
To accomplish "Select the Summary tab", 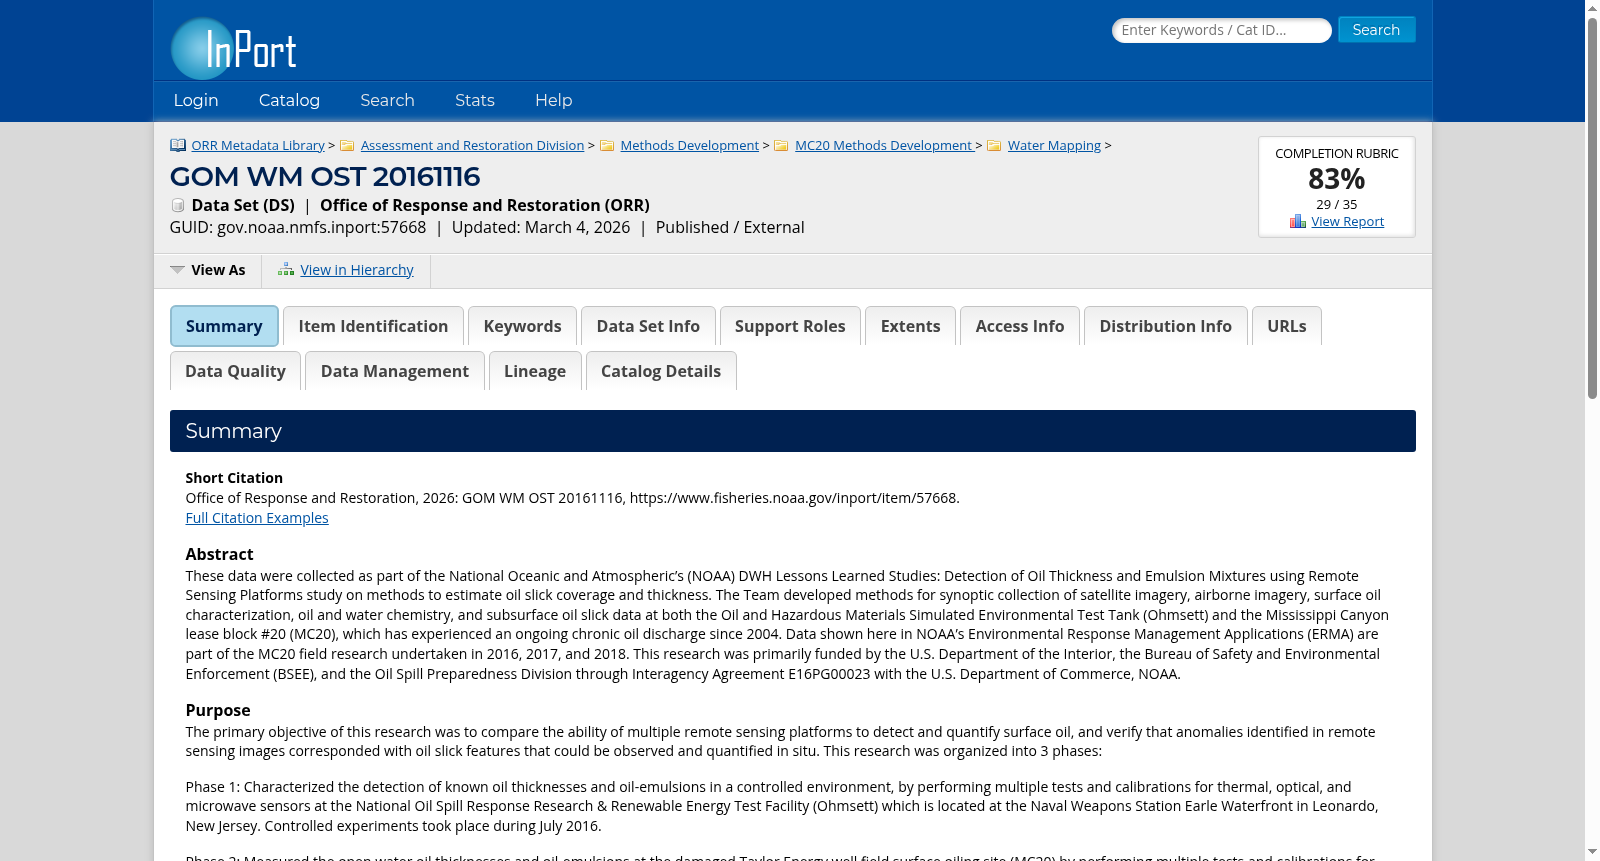I will point(224,326).
